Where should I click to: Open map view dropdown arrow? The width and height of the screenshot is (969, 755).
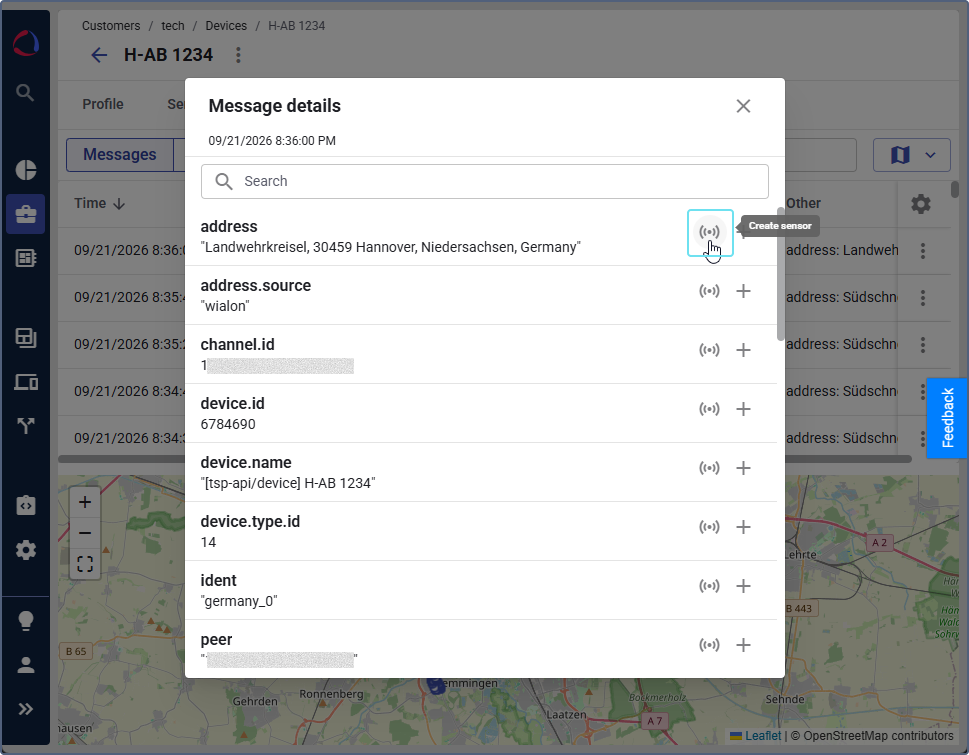(930, 154)
